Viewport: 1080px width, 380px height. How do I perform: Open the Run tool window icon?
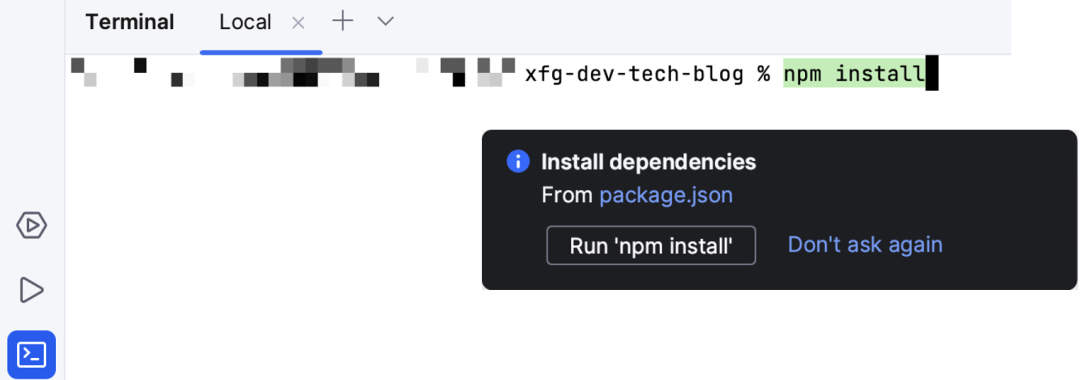pyautogui.click(x=32, y=290)
